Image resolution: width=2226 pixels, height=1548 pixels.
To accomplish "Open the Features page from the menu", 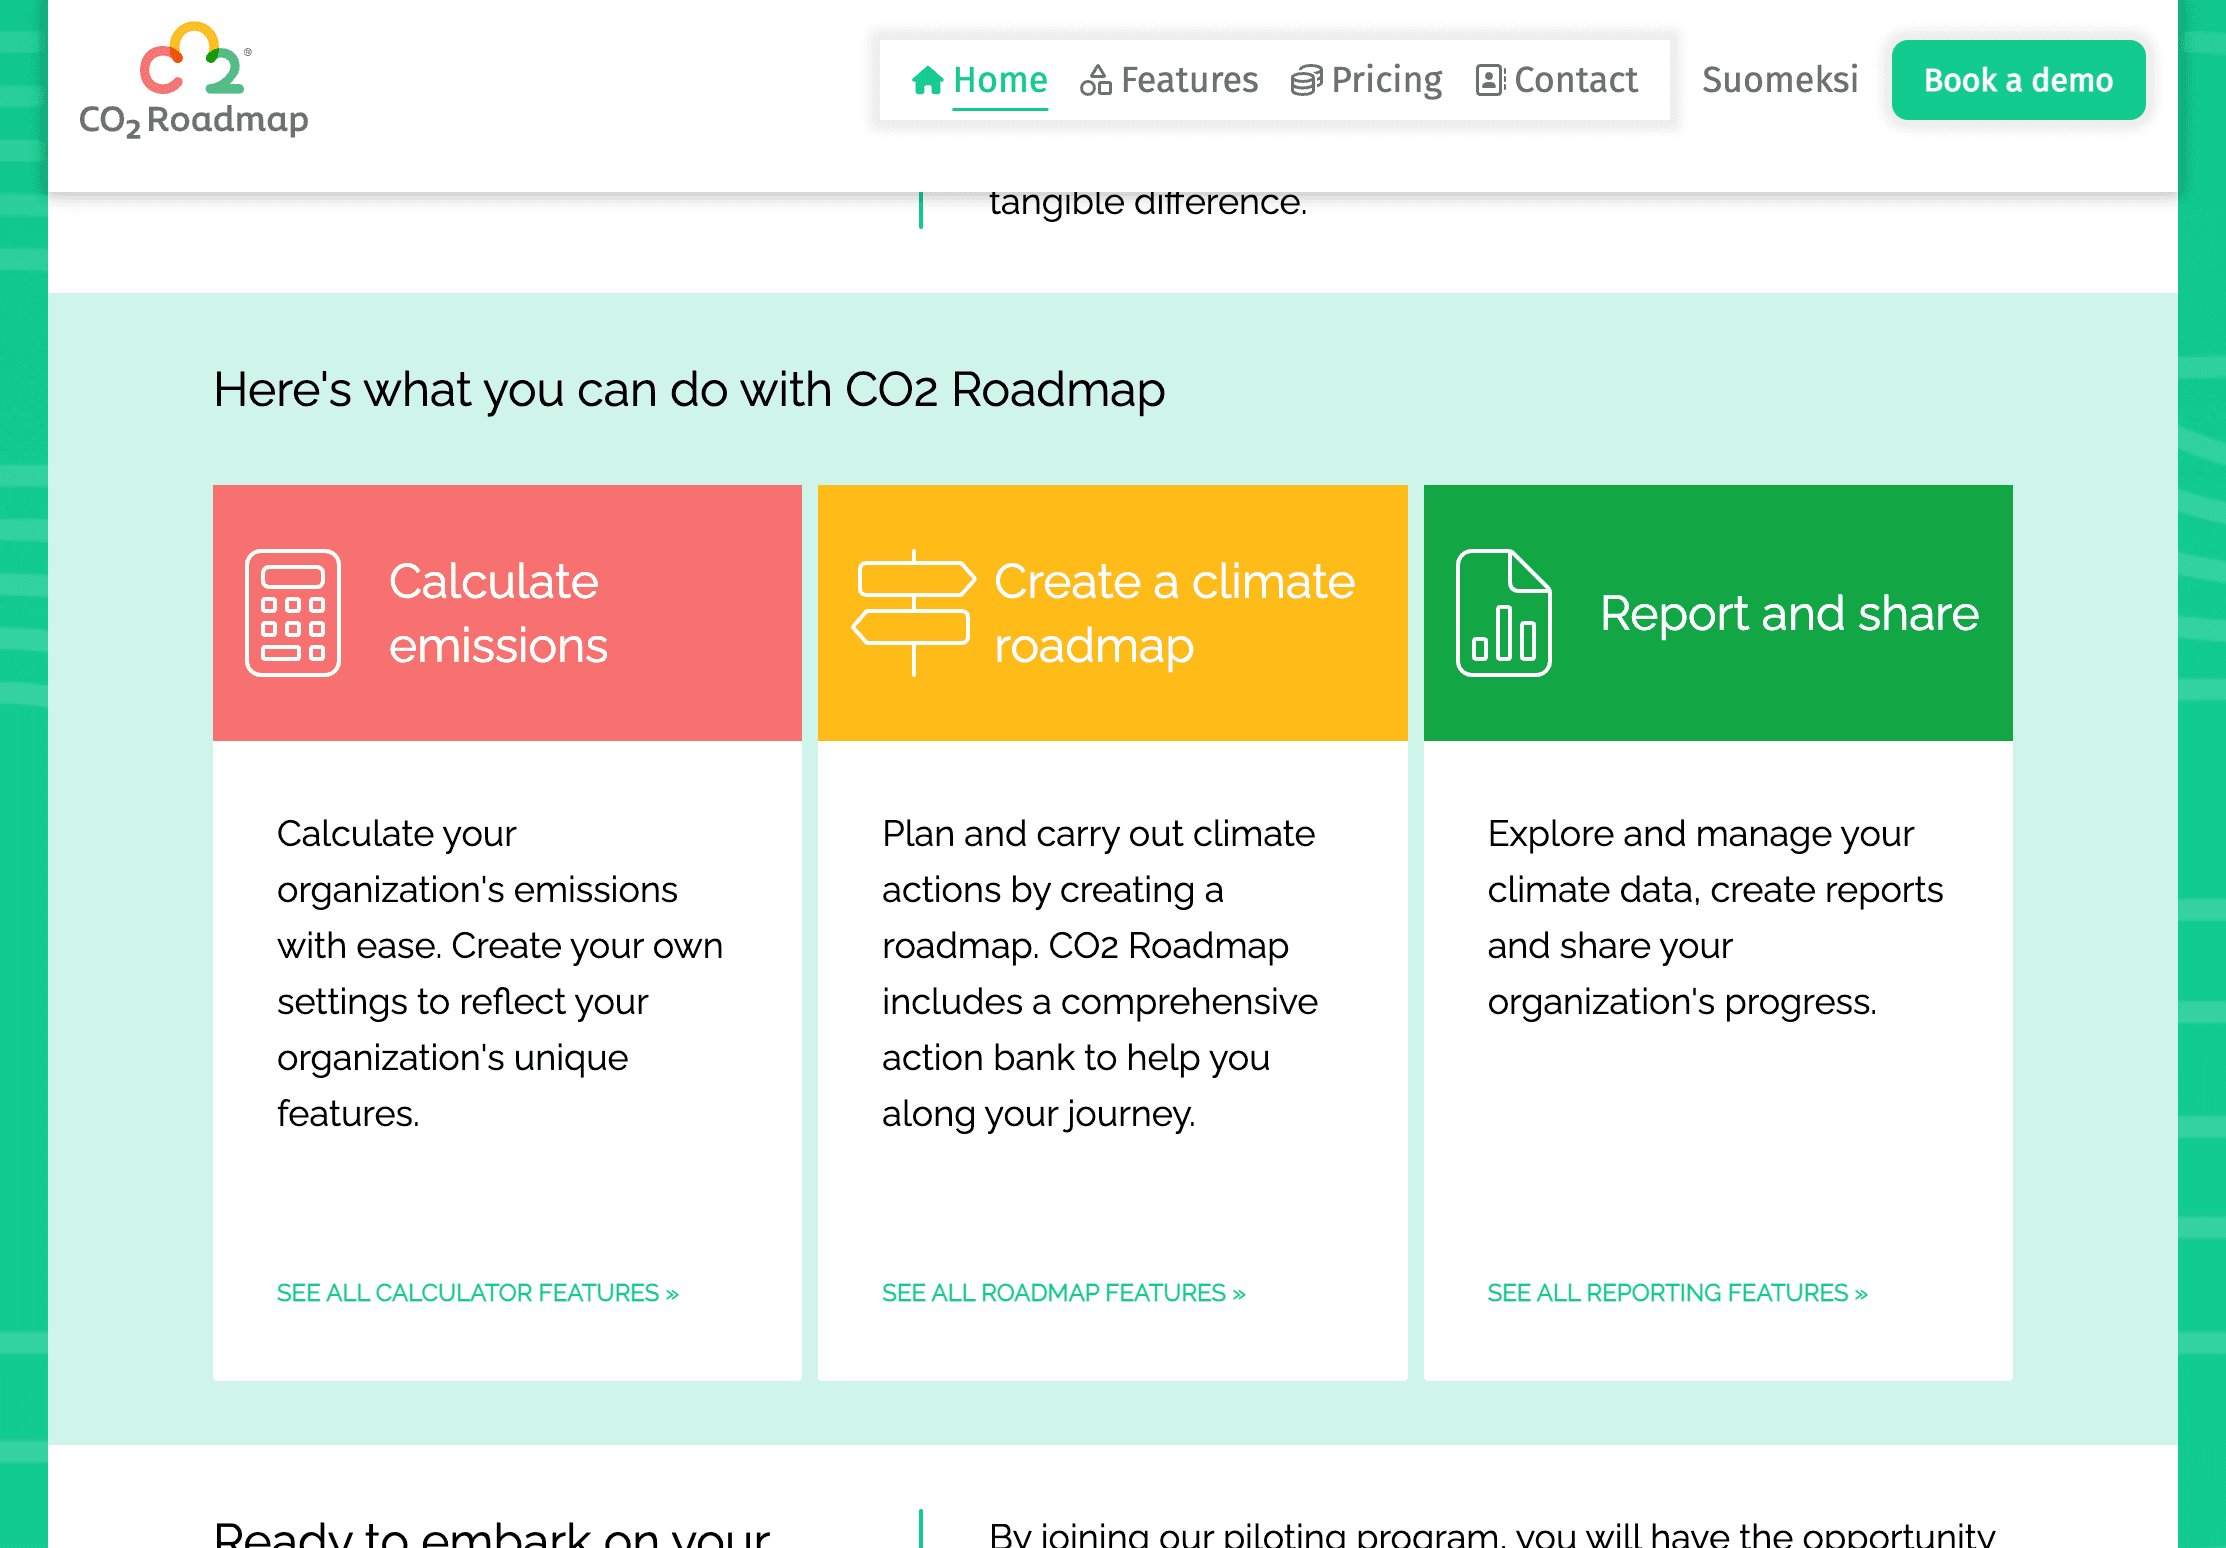I will coord(1190,79).
